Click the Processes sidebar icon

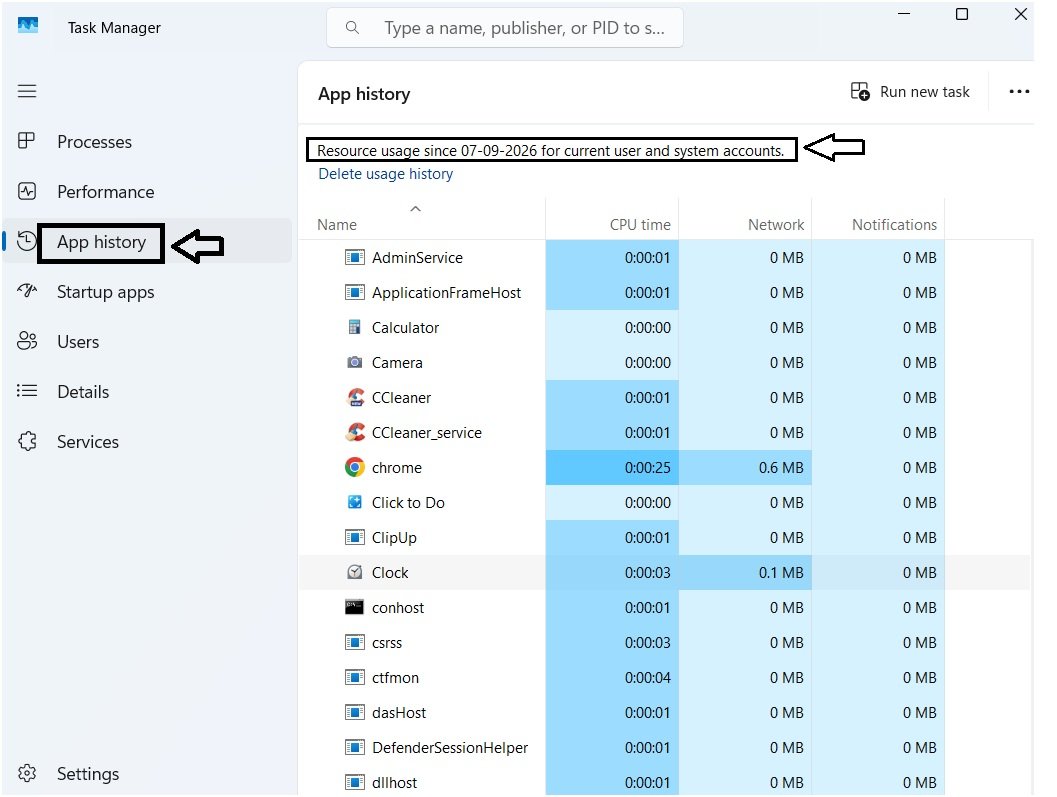[26, 141]
